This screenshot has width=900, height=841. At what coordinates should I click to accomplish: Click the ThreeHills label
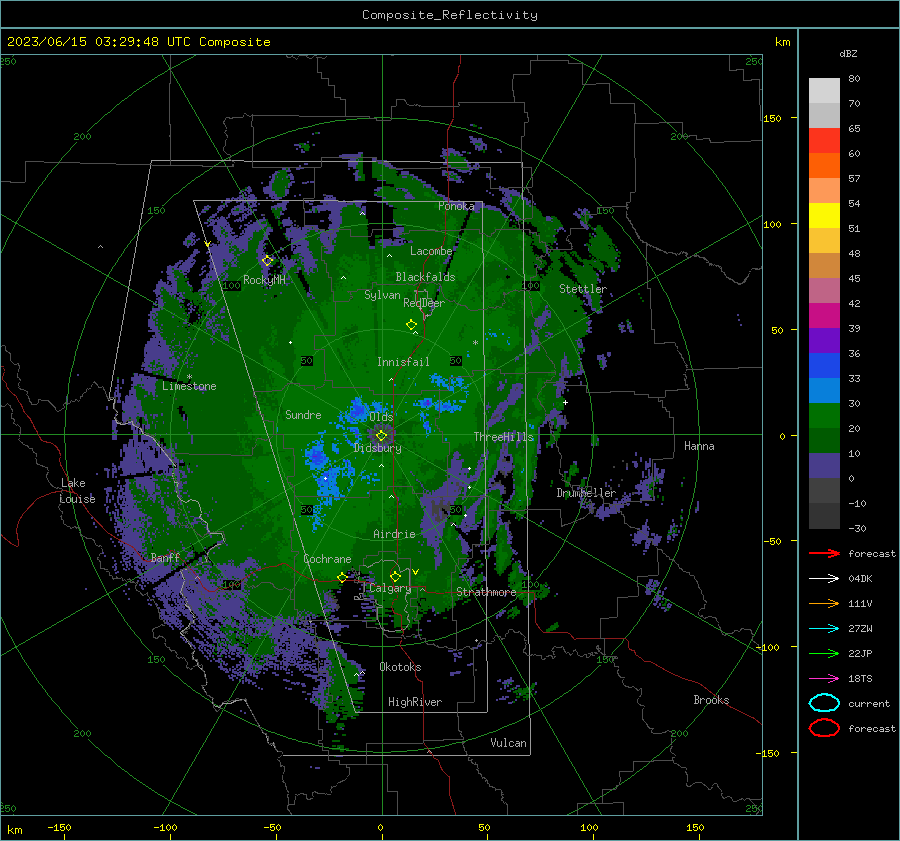tap(503, 437)
